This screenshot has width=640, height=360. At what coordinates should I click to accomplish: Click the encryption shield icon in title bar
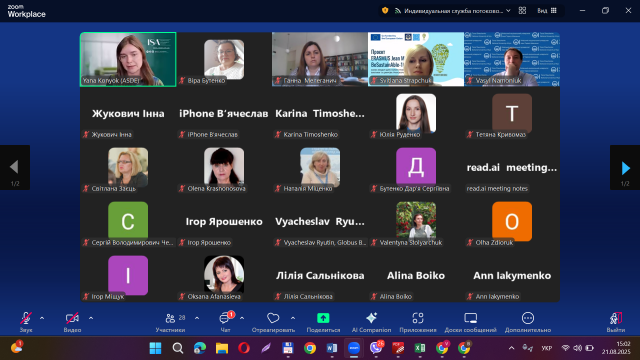(x=385, y=11)
